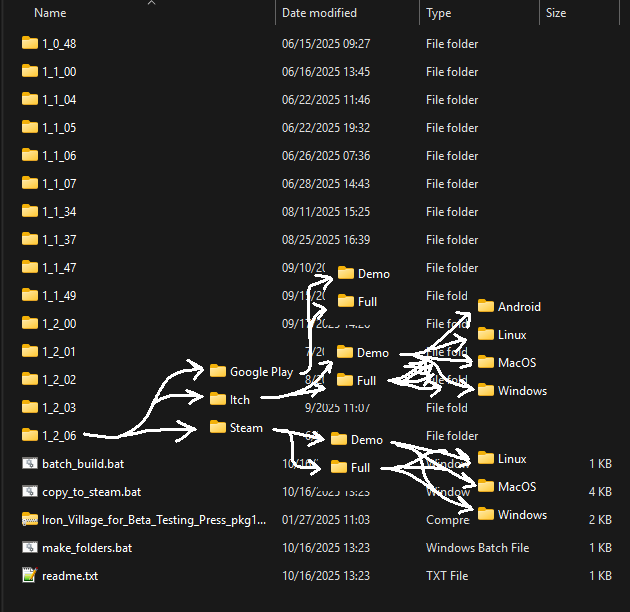Click the notepad icon of readme.txt
Viewport: 630px width, 612px height.
coord(30,575)
